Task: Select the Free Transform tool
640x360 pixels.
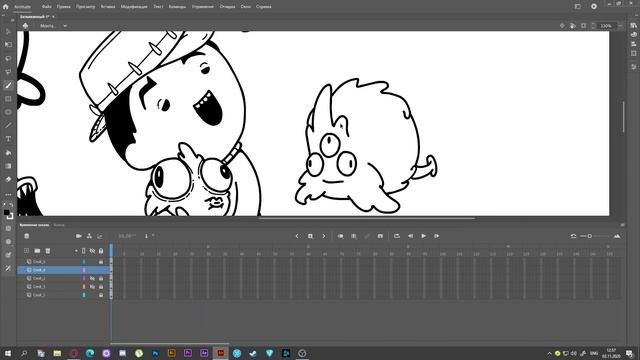Action: [x=8, y=45]
